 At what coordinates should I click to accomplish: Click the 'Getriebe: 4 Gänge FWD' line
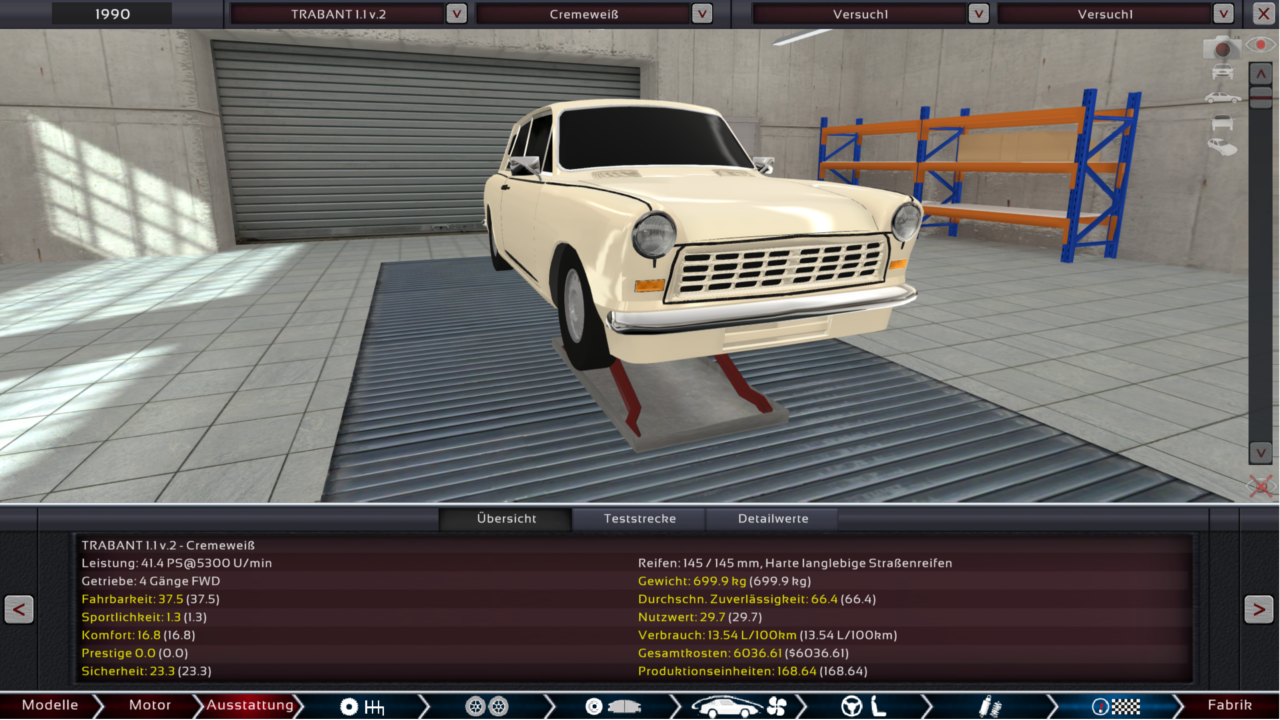tap(151, 581)
